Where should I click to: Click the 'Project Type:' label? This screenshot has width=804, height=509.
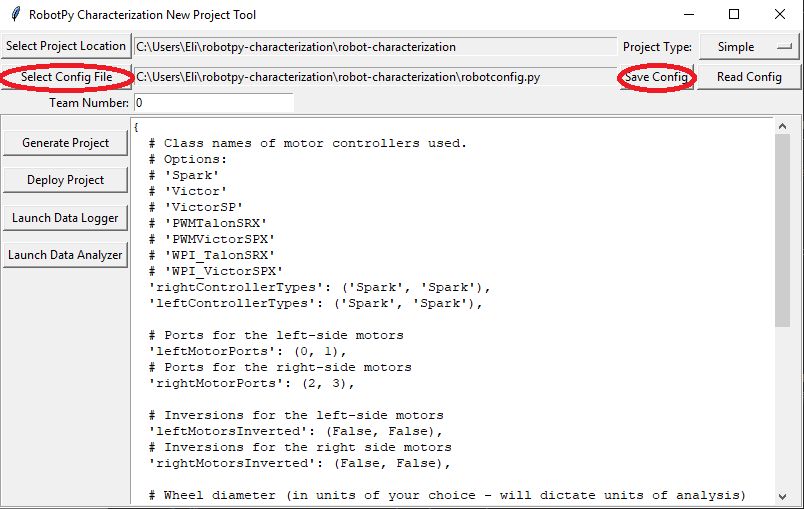point(657,47)
